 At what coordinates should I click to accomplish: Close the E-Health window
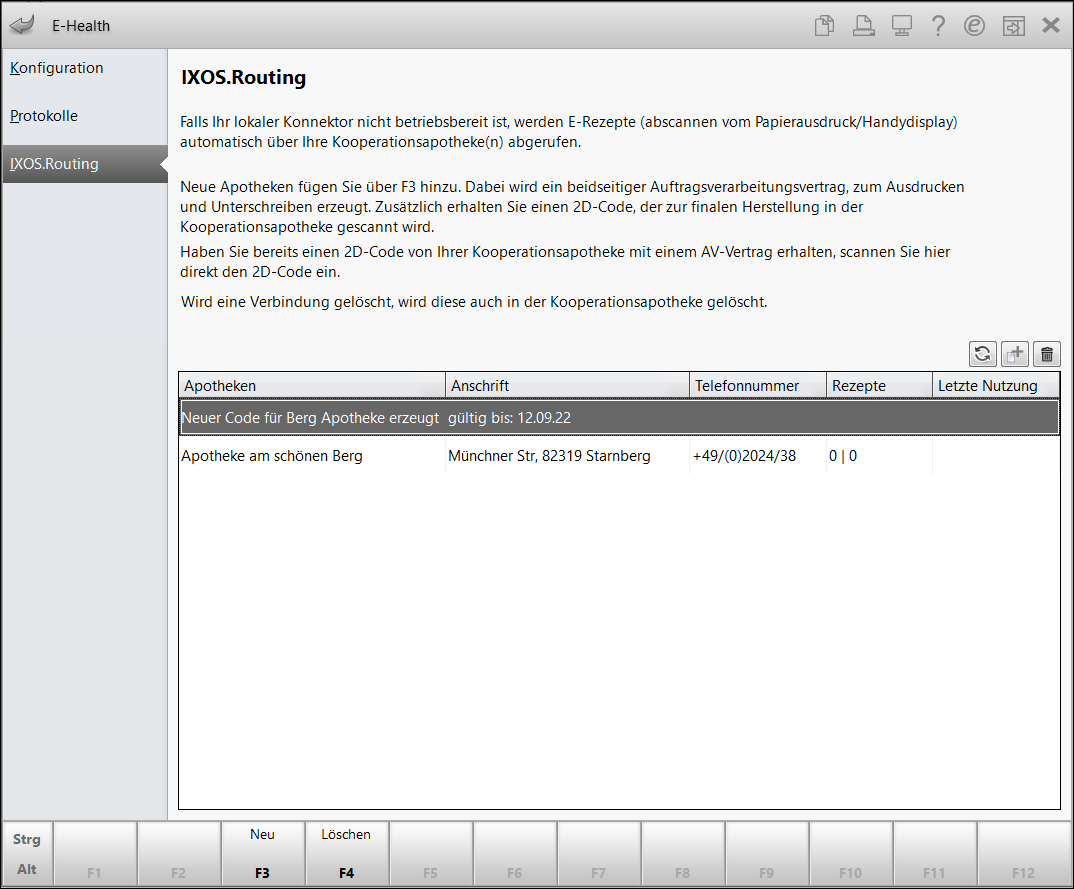(1051, 25)
